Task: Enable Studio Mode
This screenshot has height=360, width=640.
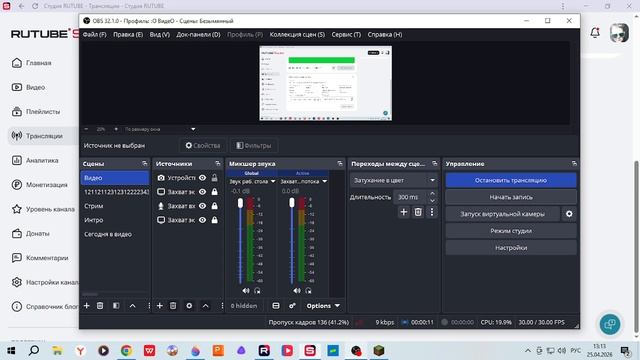Action: pyautogui.click(x=511, y=231)
